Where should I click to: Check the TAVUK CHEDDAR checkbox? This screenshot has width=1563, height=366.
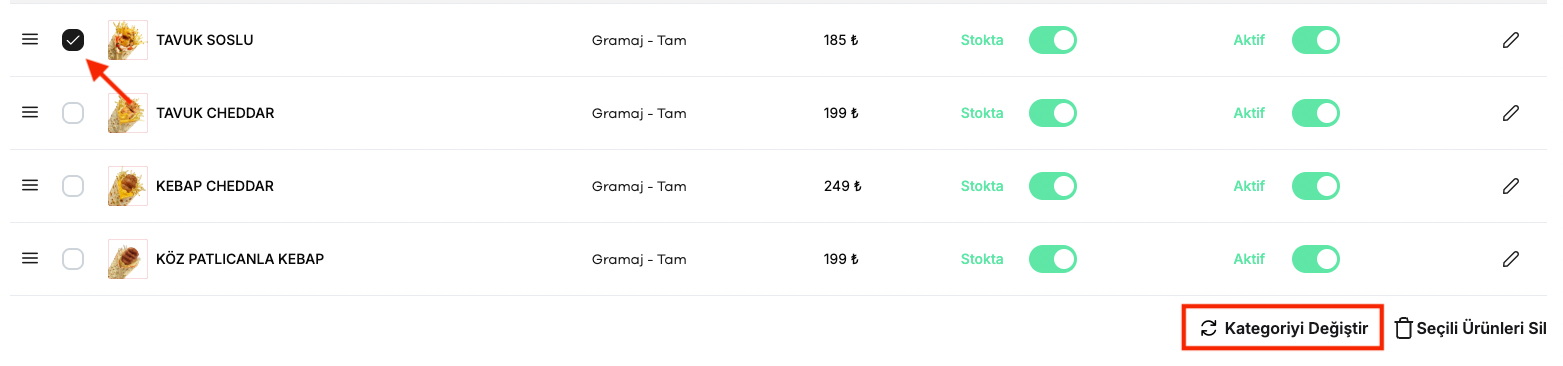coord(73,113)
